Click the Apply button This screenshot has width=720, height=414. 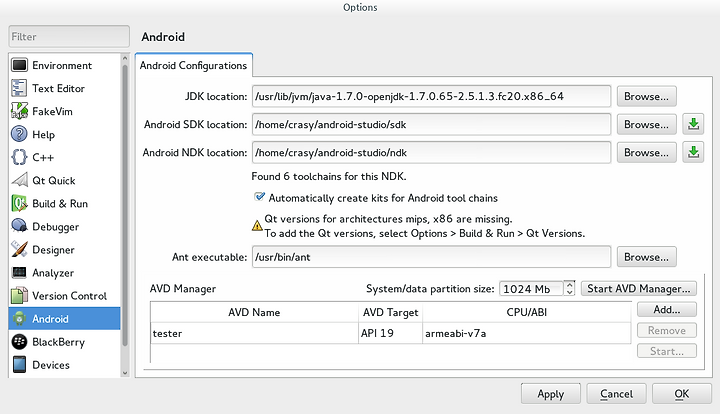(551, 394)
